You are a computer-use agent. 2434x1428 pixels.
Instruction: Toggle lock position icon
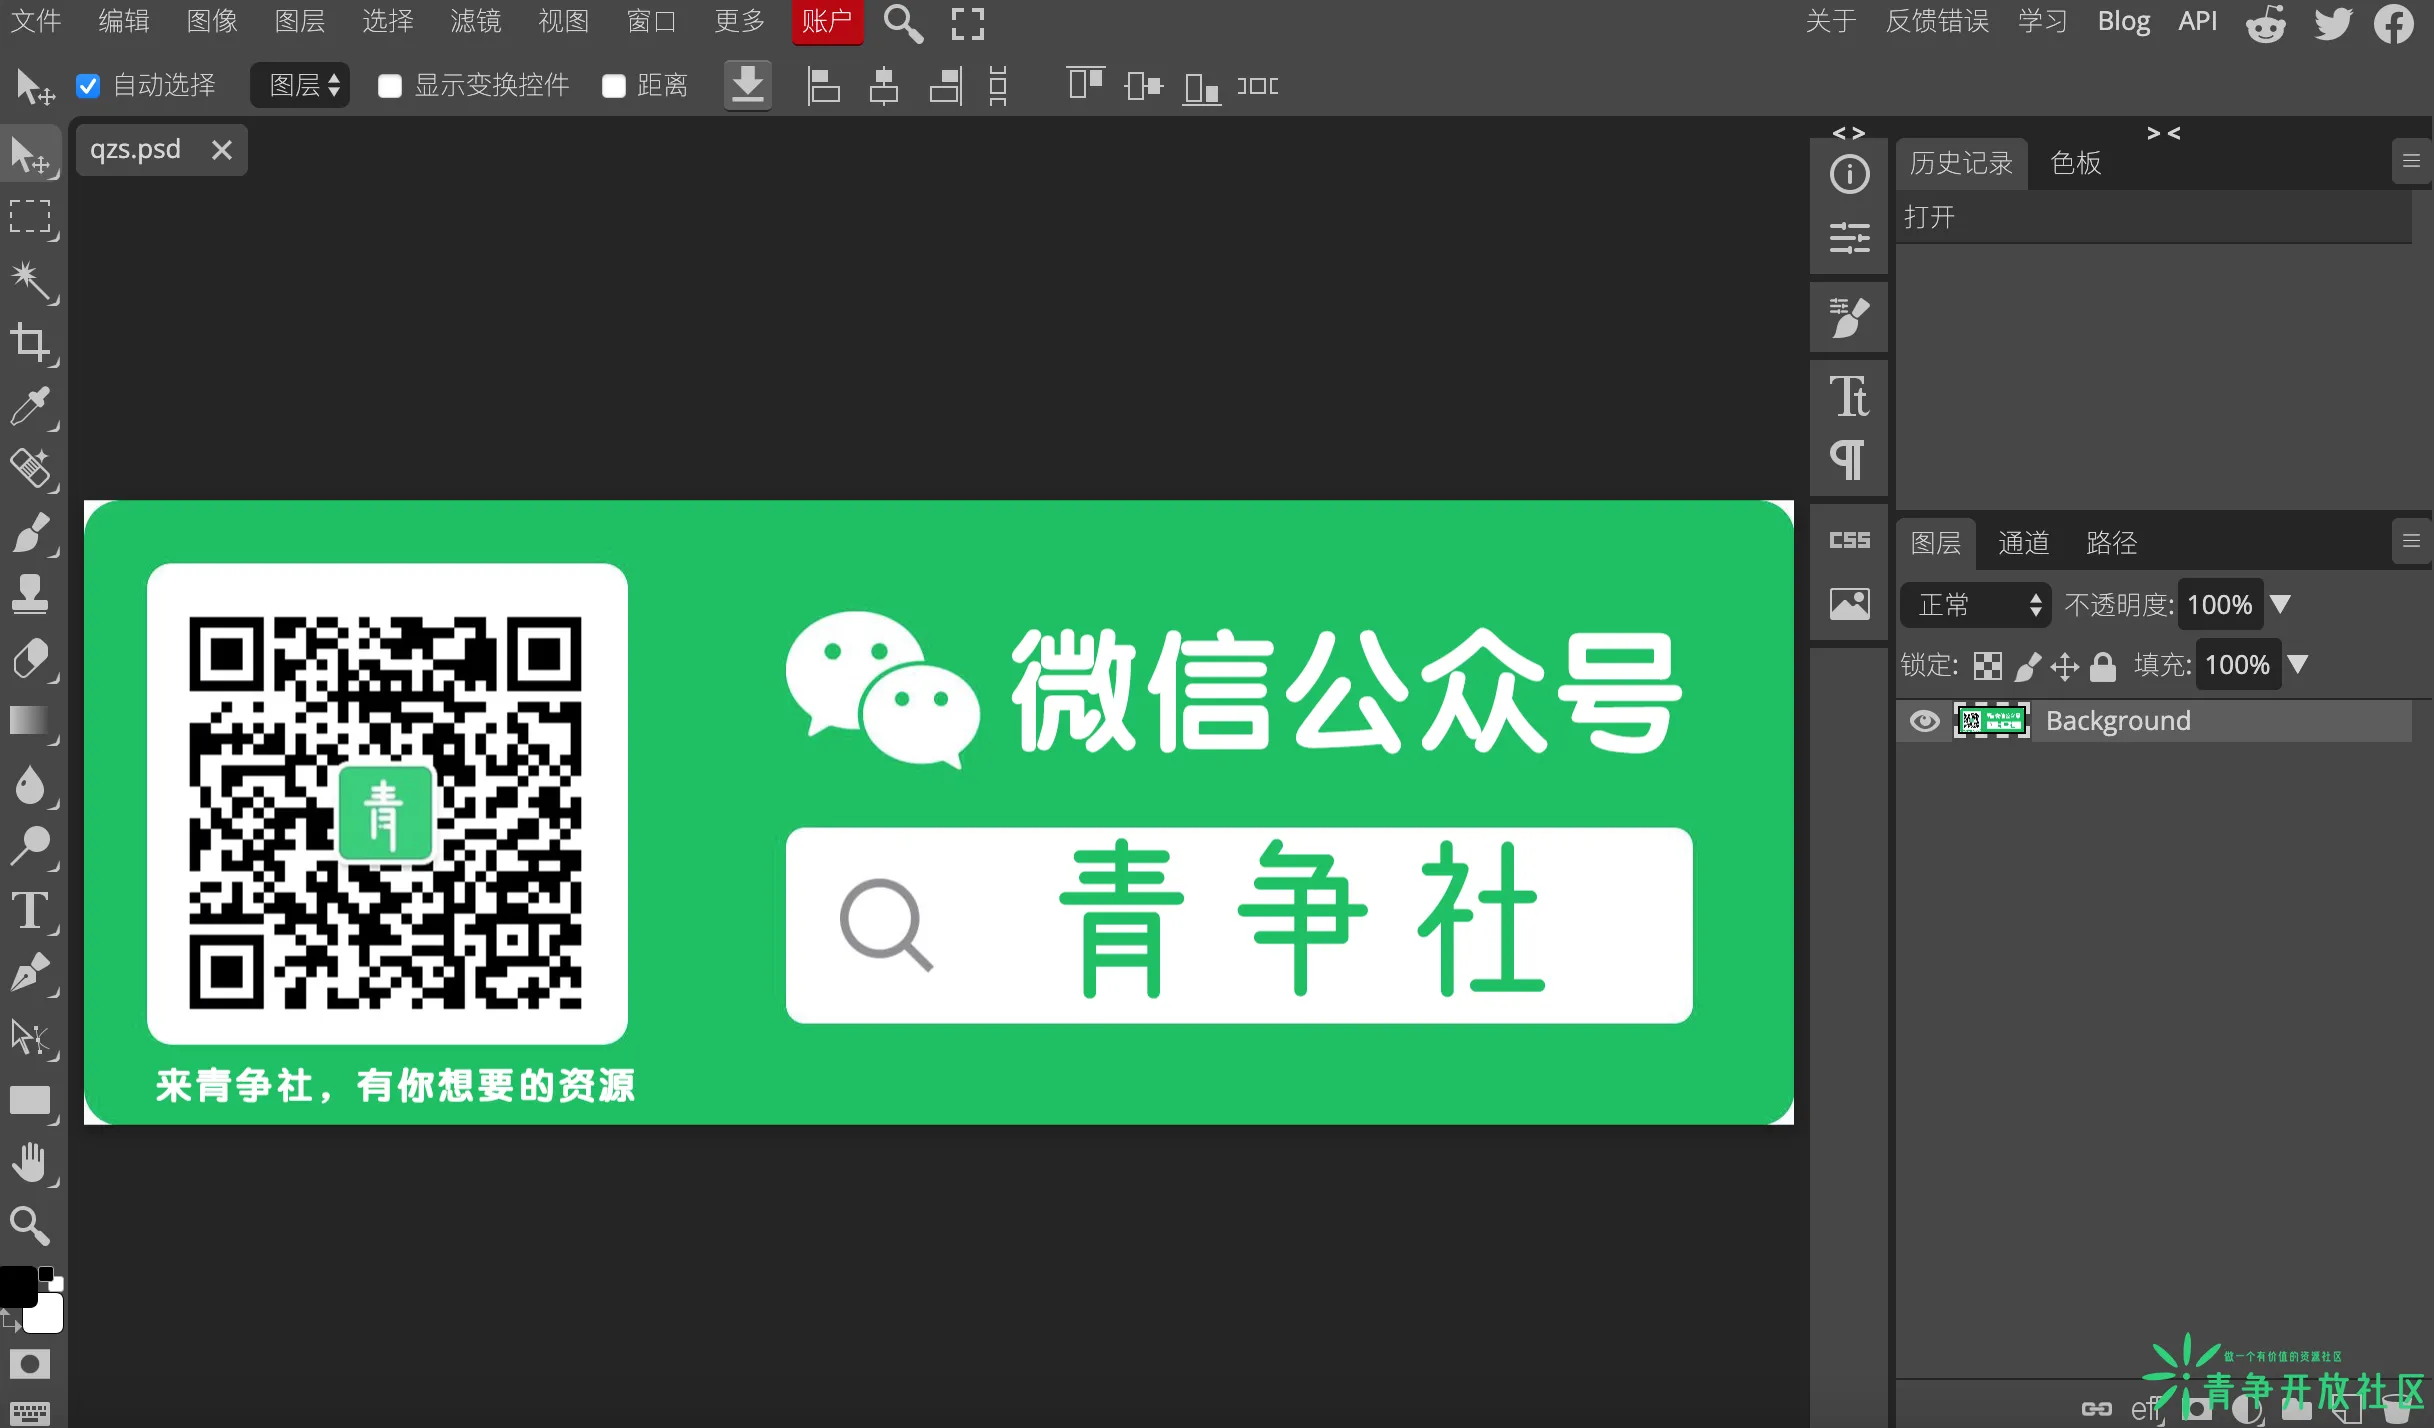[x=2064, y=666]
